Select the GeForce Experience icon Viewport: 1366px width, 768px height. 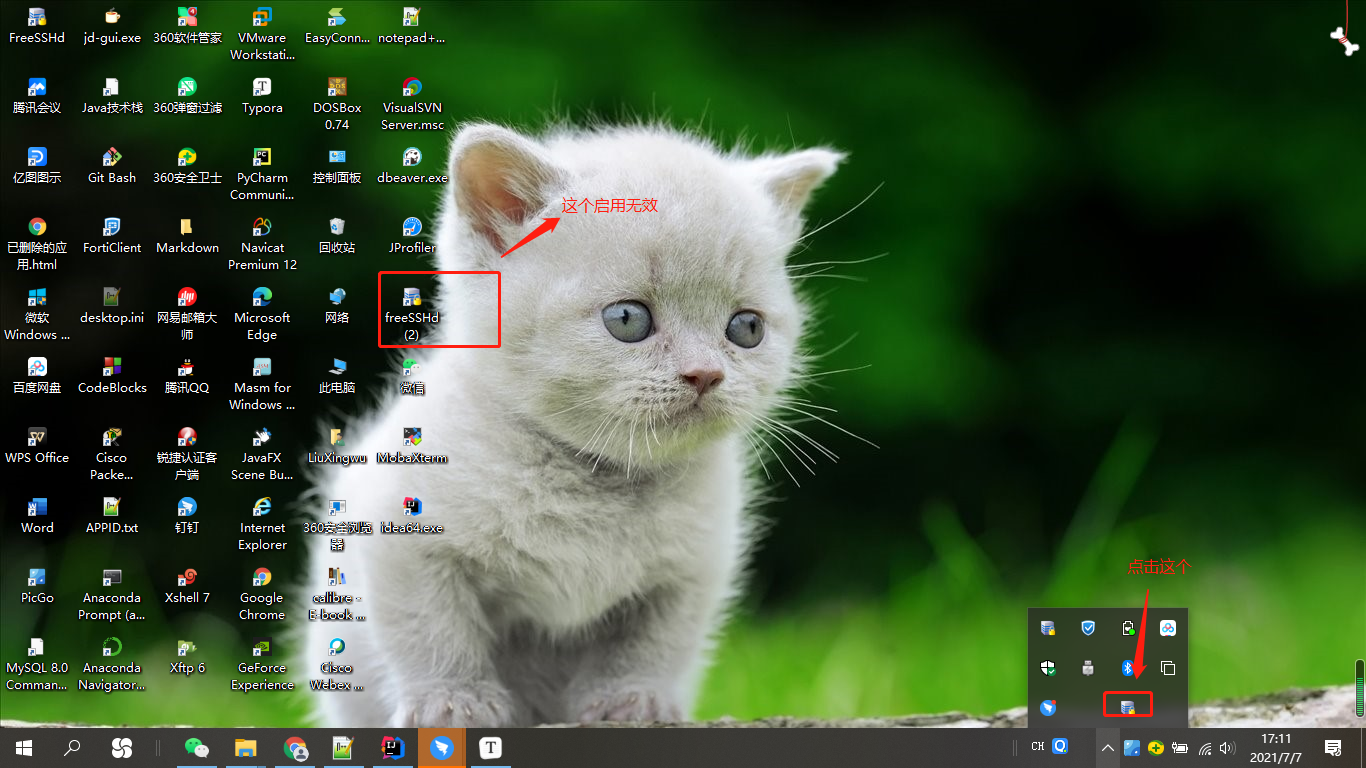(x=262, y=664)
